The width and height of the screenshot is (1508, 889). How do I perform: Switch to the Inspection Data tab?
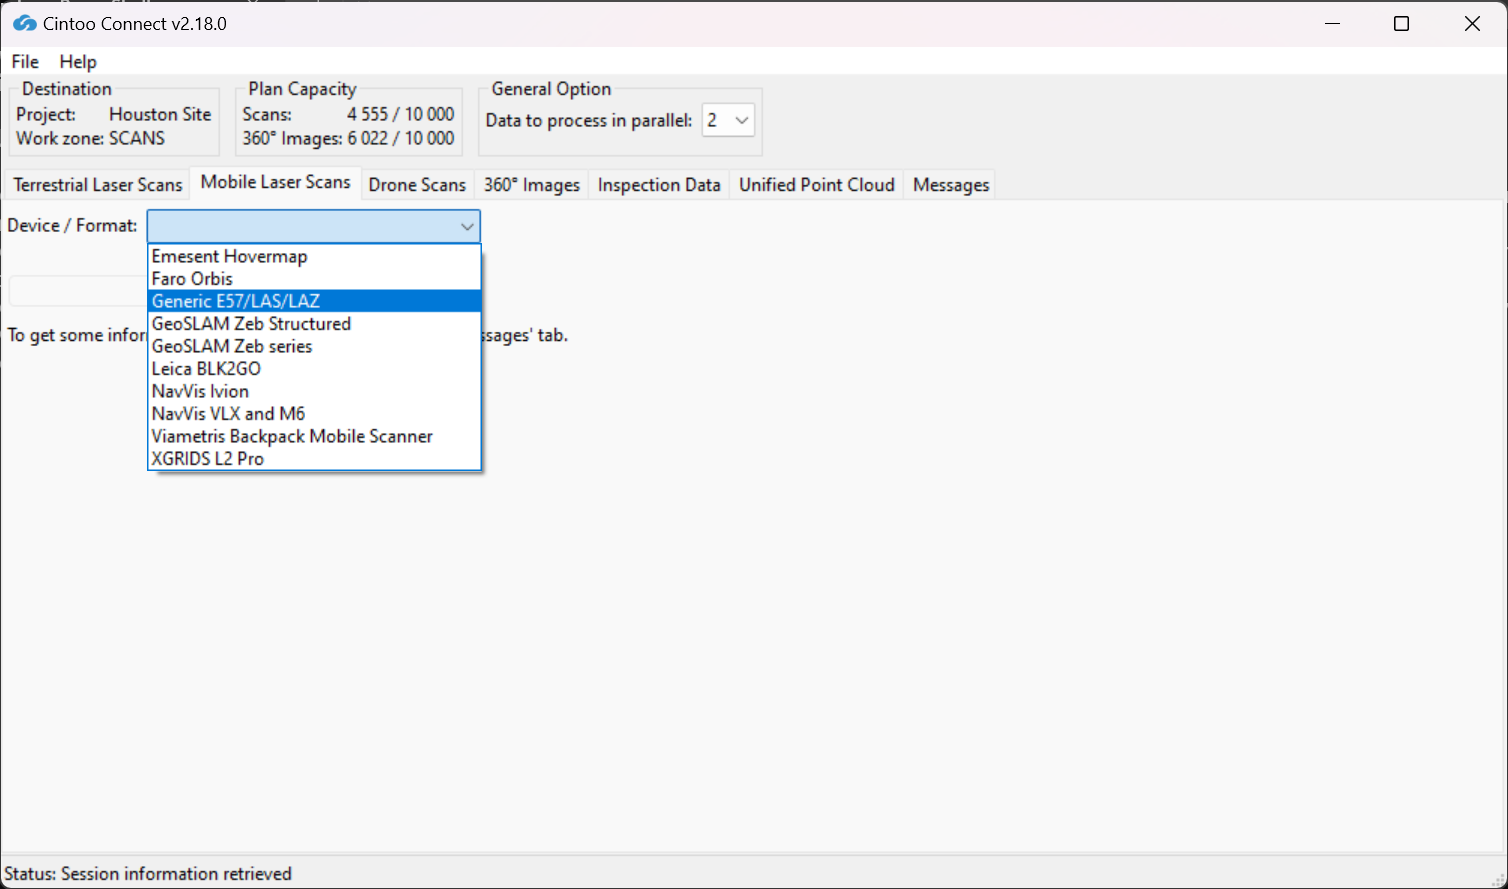(x=659, y=185)
